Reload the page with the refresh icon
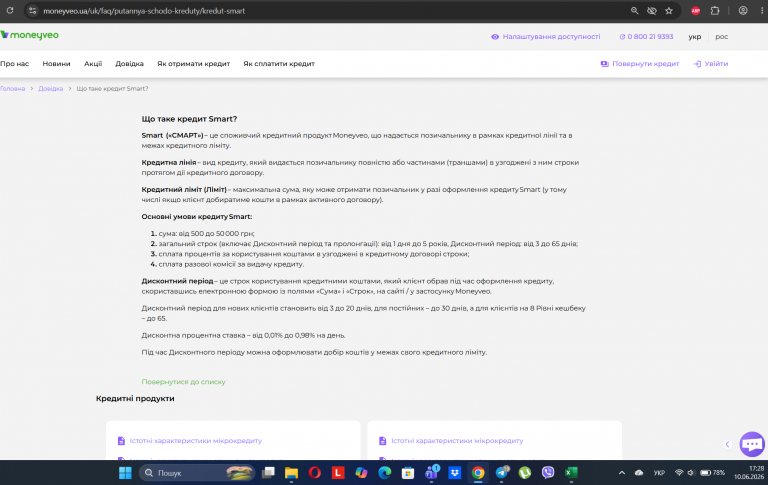 [10, 10]
